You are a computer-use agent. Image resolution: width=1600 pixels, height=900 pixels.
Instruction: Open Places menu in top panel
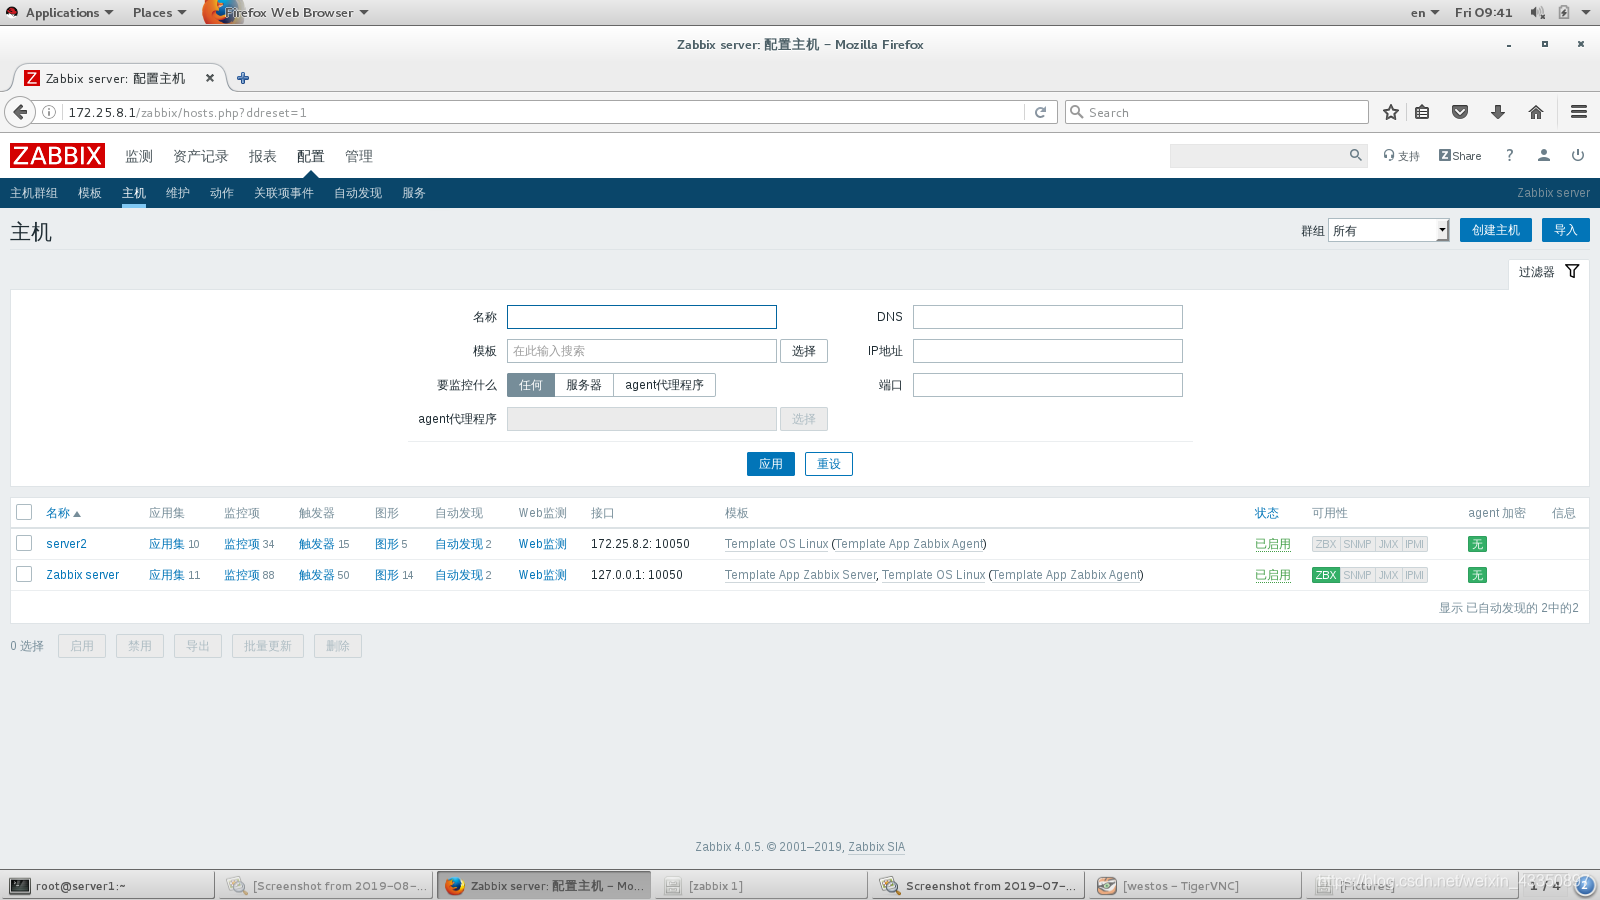pos(159,12)
